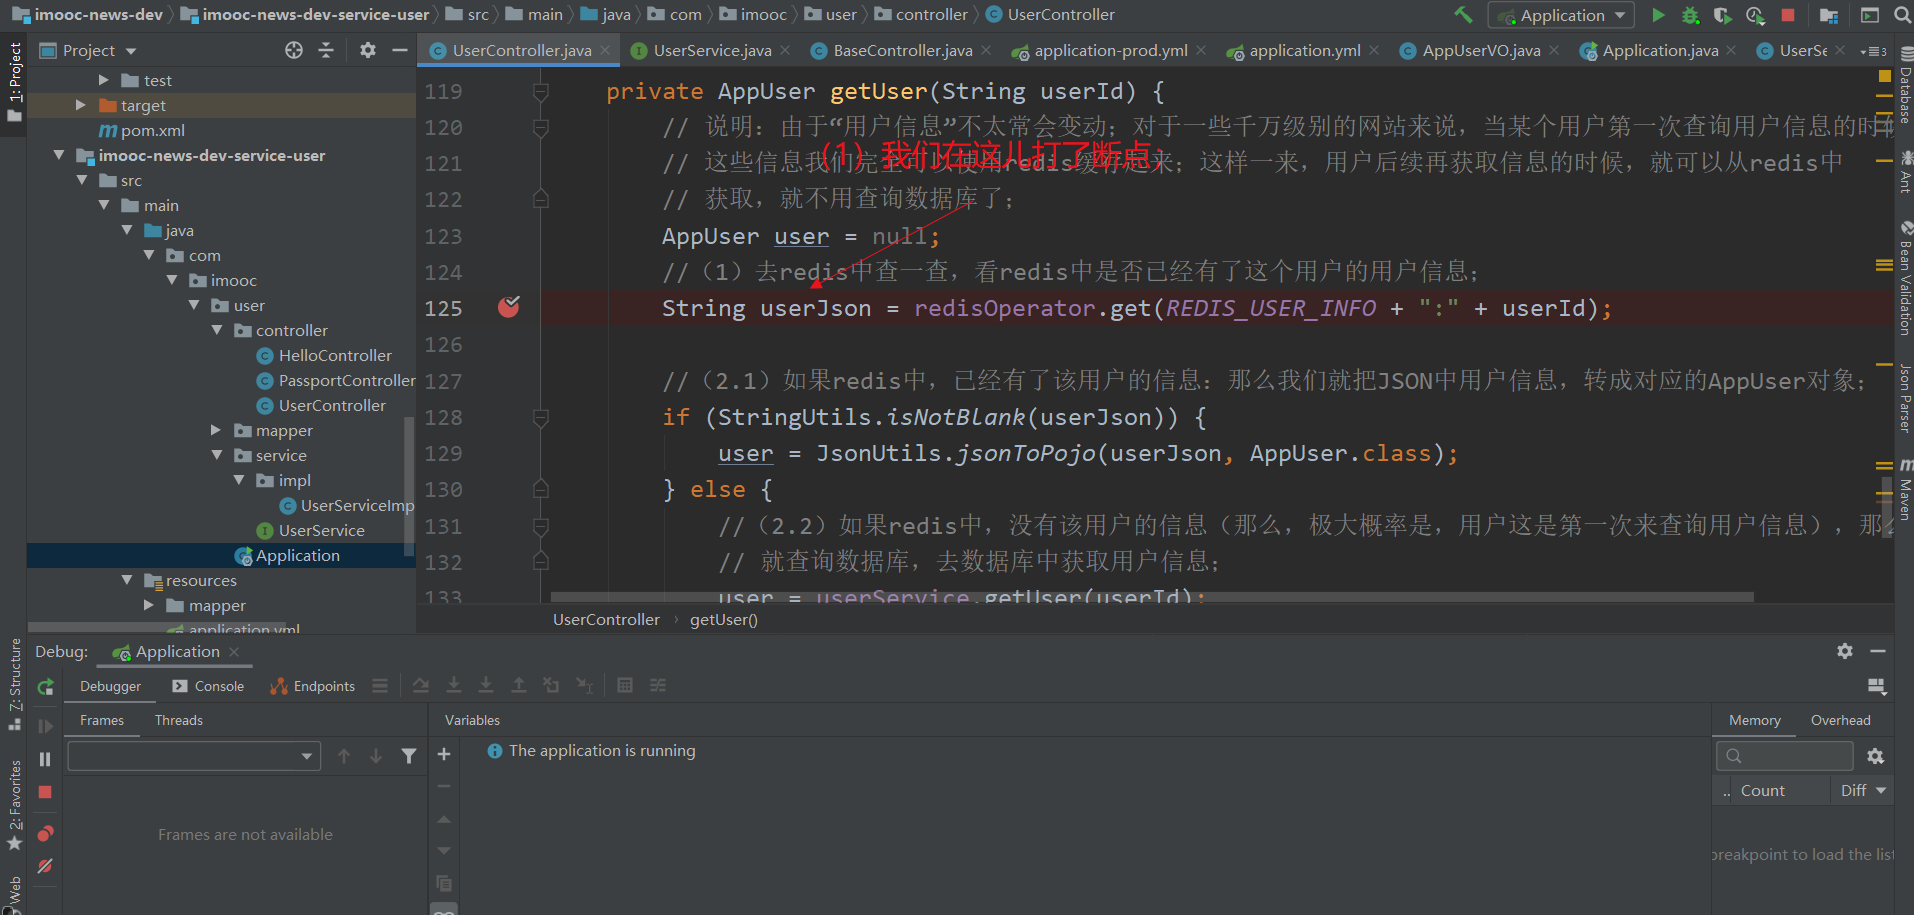
Task: Rerun Application in the Debug panel
Action: (x=45, y=687)
